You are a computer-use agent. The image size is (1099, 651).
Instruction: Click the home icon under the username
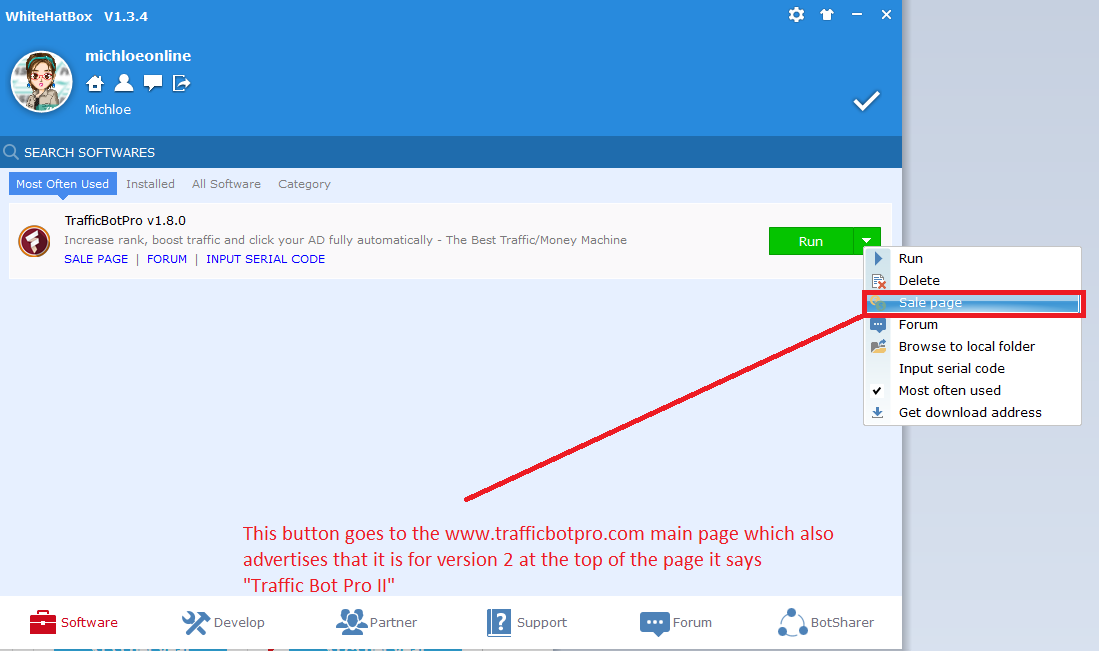[x=94, y=83]
